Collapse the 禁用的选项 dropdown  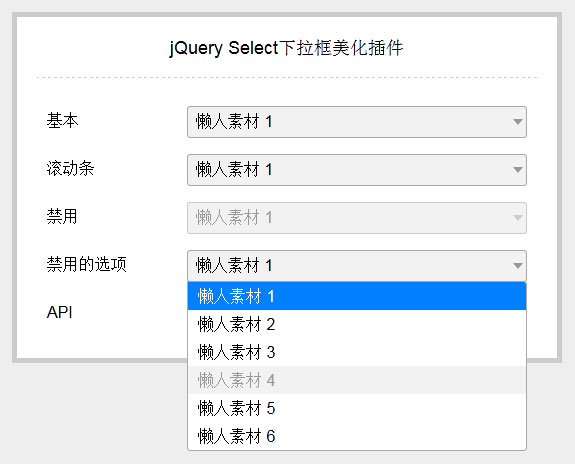click(357, 266)
